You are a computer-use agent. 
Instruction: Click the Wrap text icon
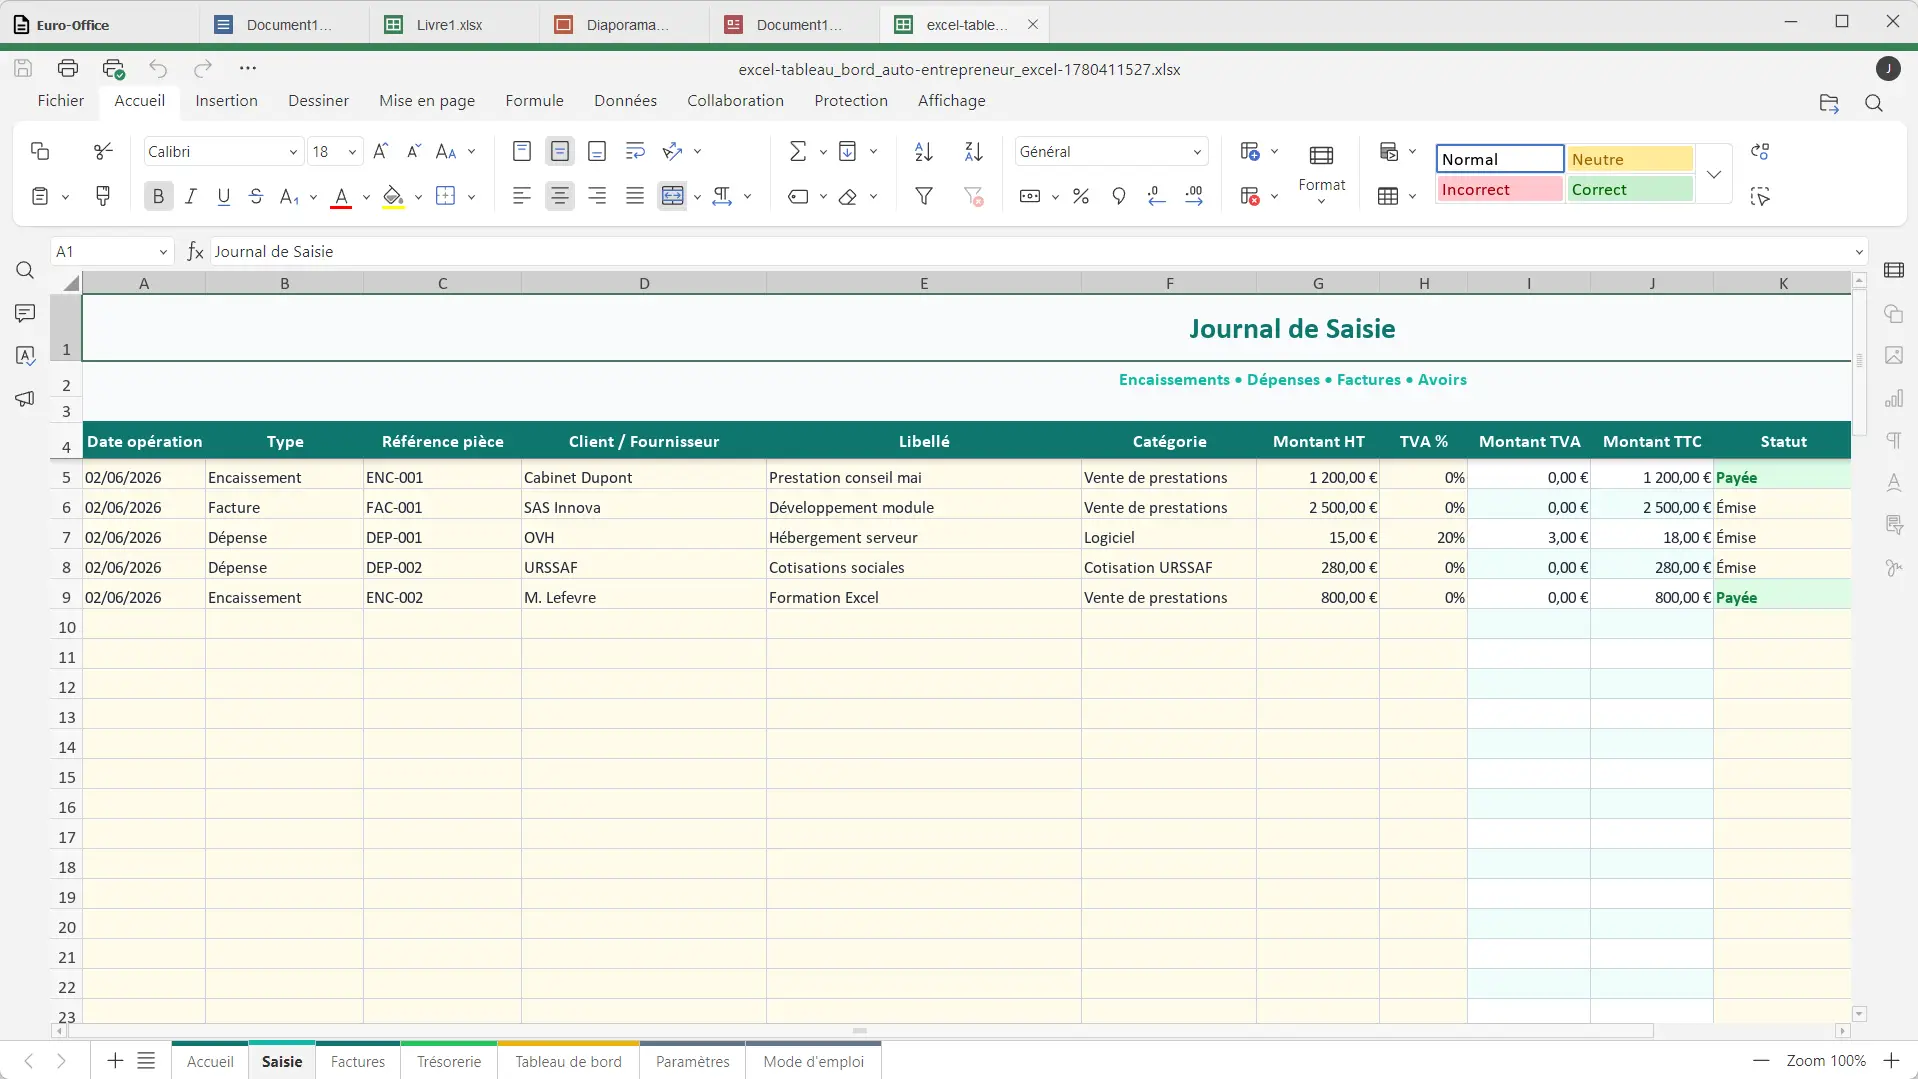(635, 151)
